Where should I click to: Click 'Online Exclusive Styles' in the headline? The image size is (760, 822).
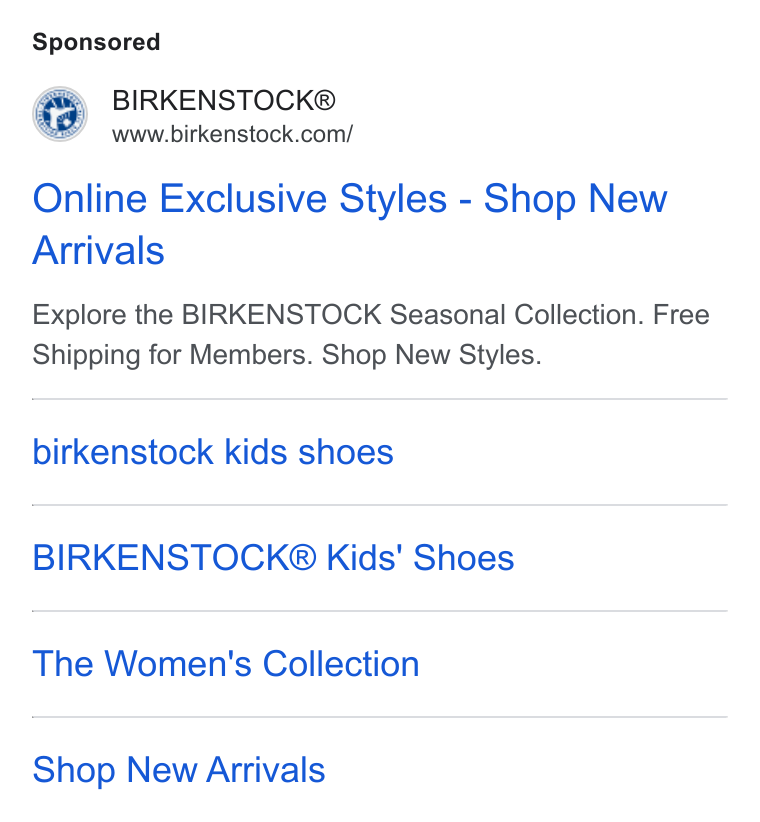pos(240,199)
